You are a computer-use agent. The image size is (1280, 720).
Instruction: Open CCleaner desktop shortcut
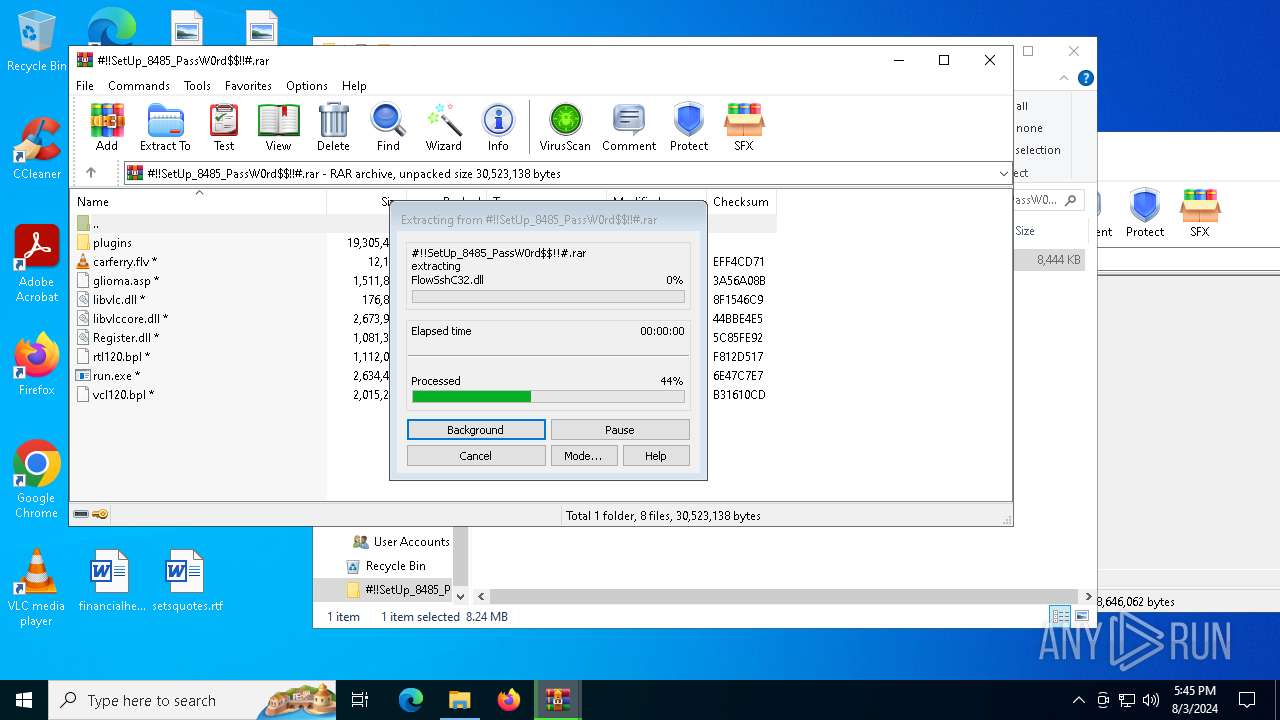click(36, 148)
